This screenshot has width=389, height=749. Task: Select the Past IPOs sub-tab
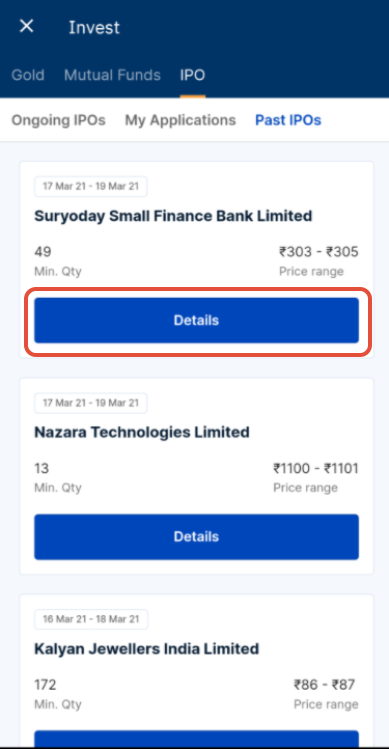[x=288, y=120]
